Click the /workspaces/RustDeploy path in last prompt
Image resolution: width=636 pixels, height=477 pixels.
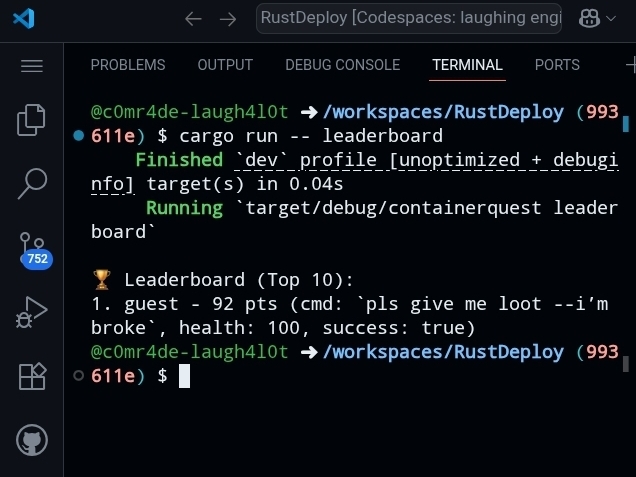tap(443, 352)
